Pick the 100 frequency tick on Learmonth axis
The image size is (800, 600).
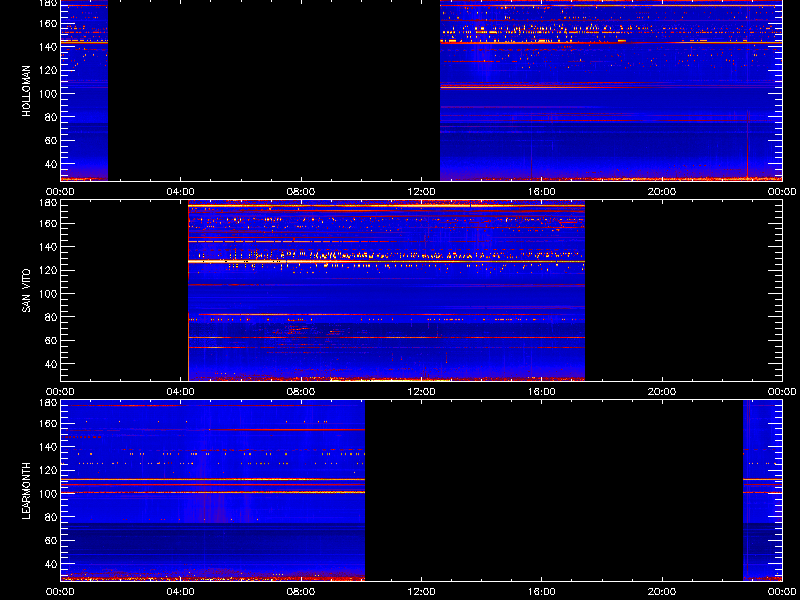46,493
